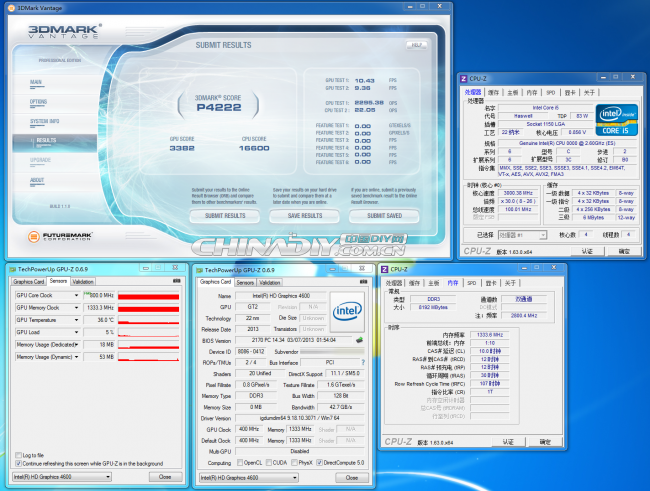Open the OPTIONS section in 3DMark Vantage
The width and height of the screenshot is (650, 491).
coord(38,103)
